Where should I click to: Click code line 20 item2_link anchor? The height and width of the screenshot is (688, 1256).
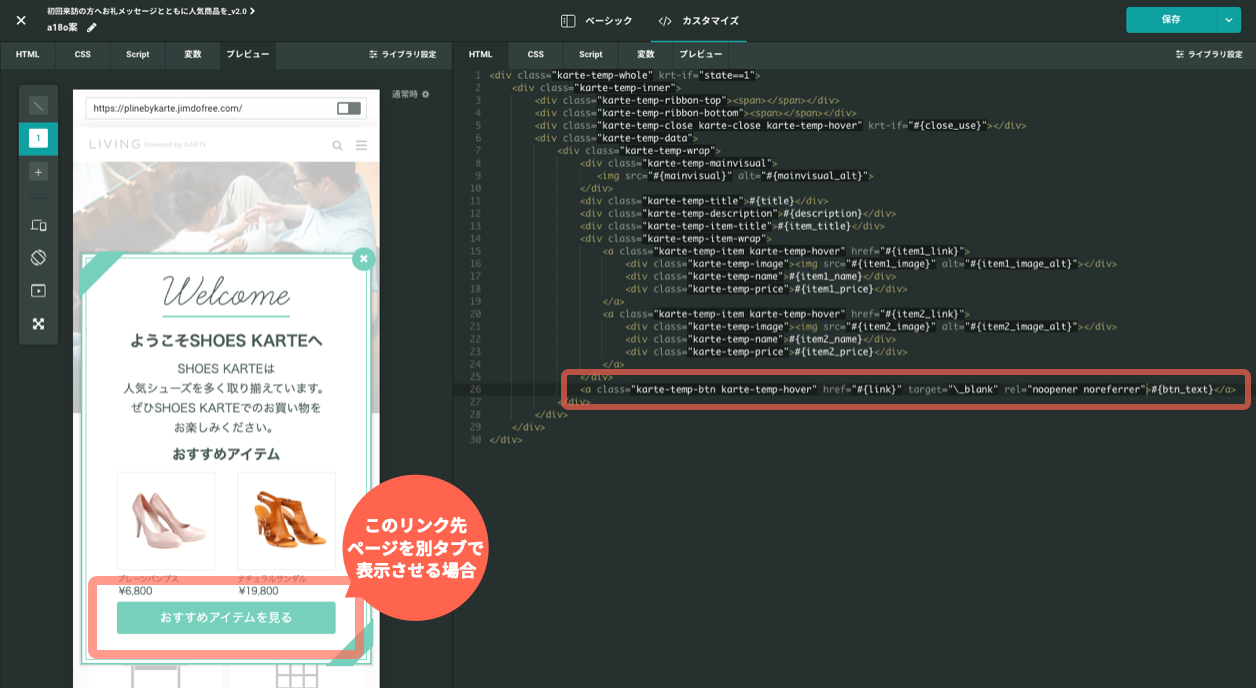pyautogui.click(x=786, y=314)
